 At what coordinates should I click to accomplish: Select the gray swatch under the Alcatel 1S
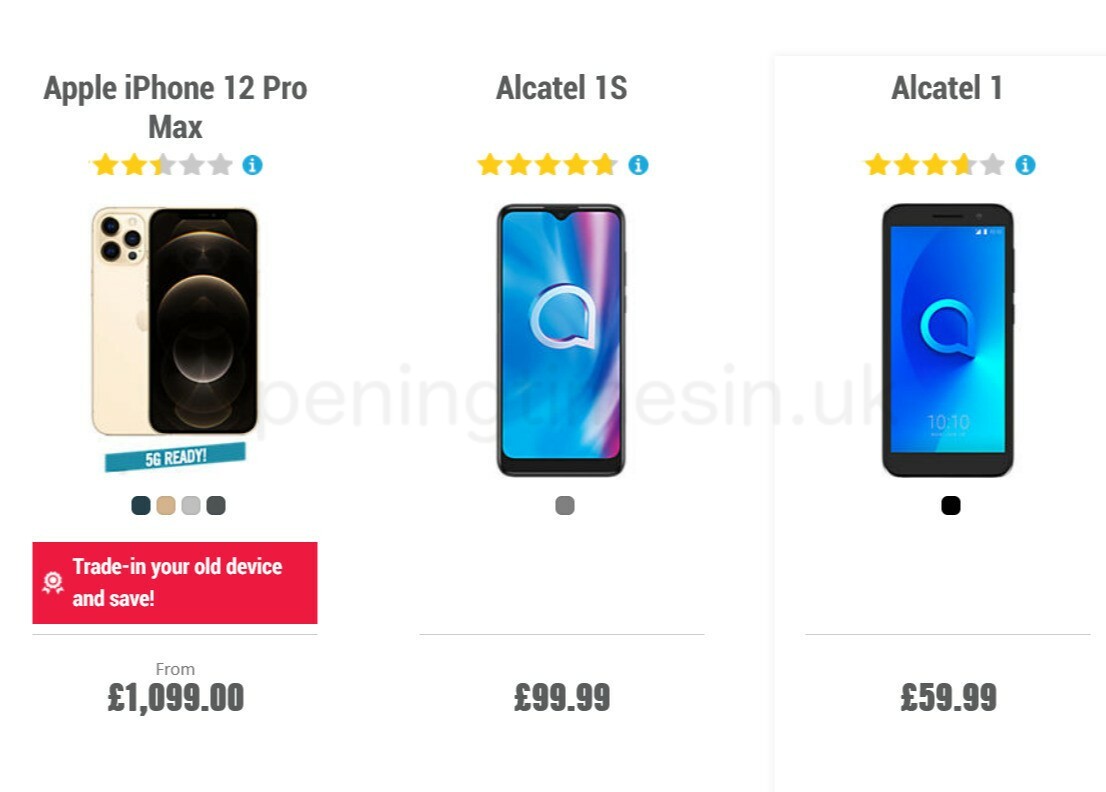point(566,505)
